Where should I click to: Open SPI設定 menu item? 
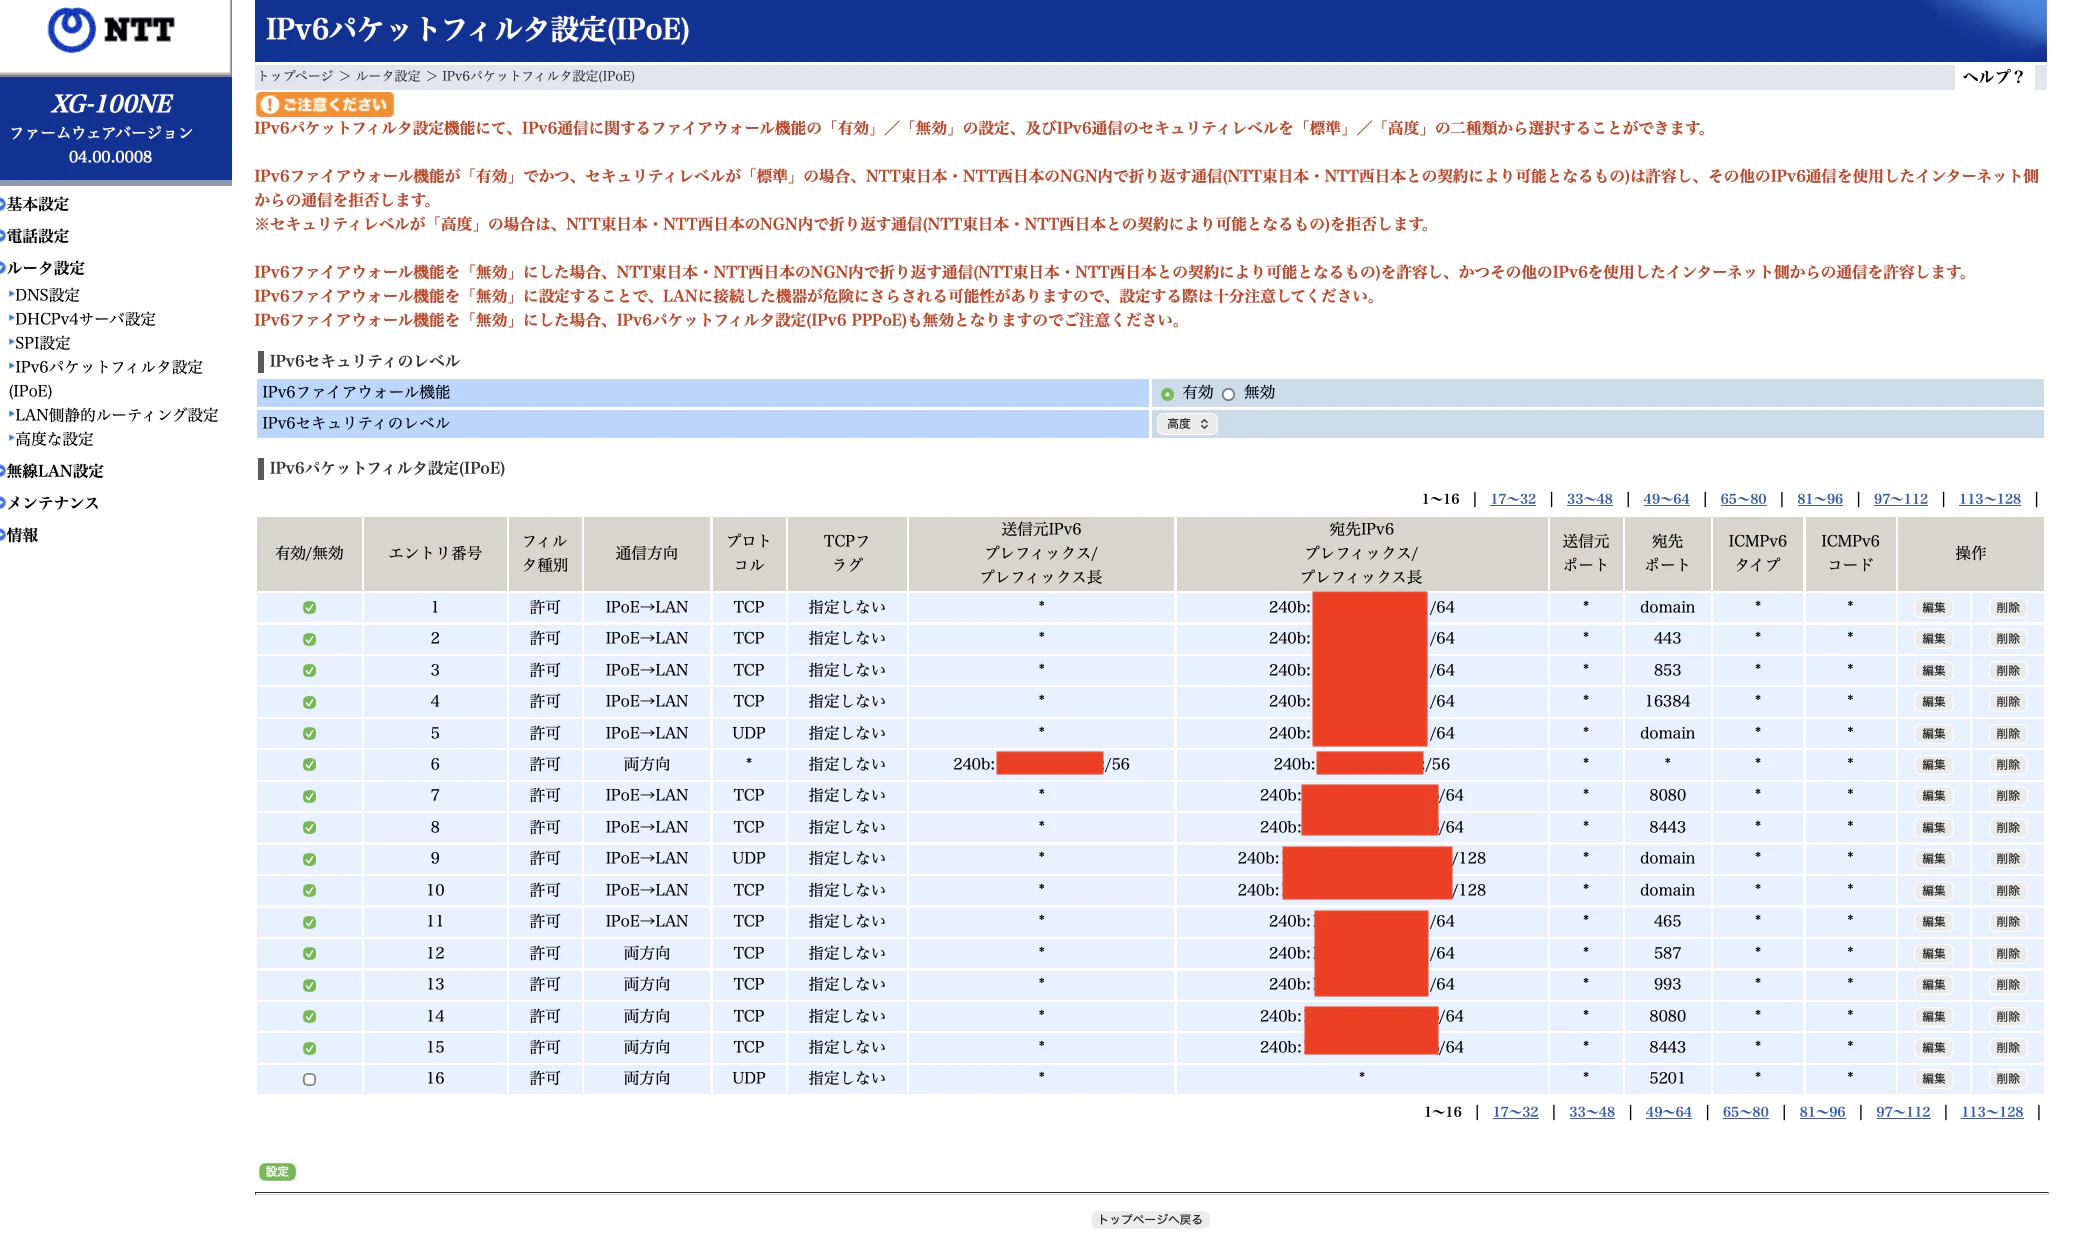[42, 343]
